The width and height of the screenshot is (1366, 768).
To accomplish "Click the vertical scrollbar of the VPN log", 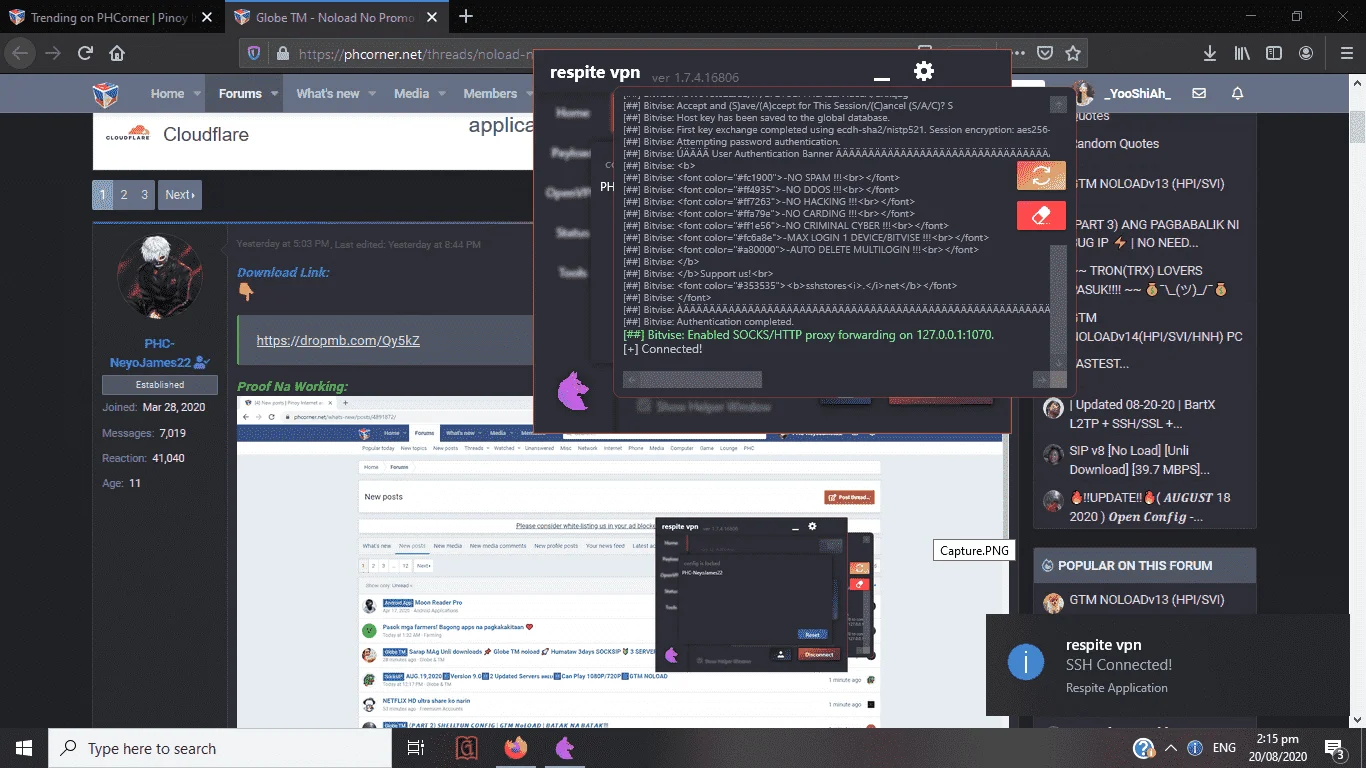I will click(1058, 300).
